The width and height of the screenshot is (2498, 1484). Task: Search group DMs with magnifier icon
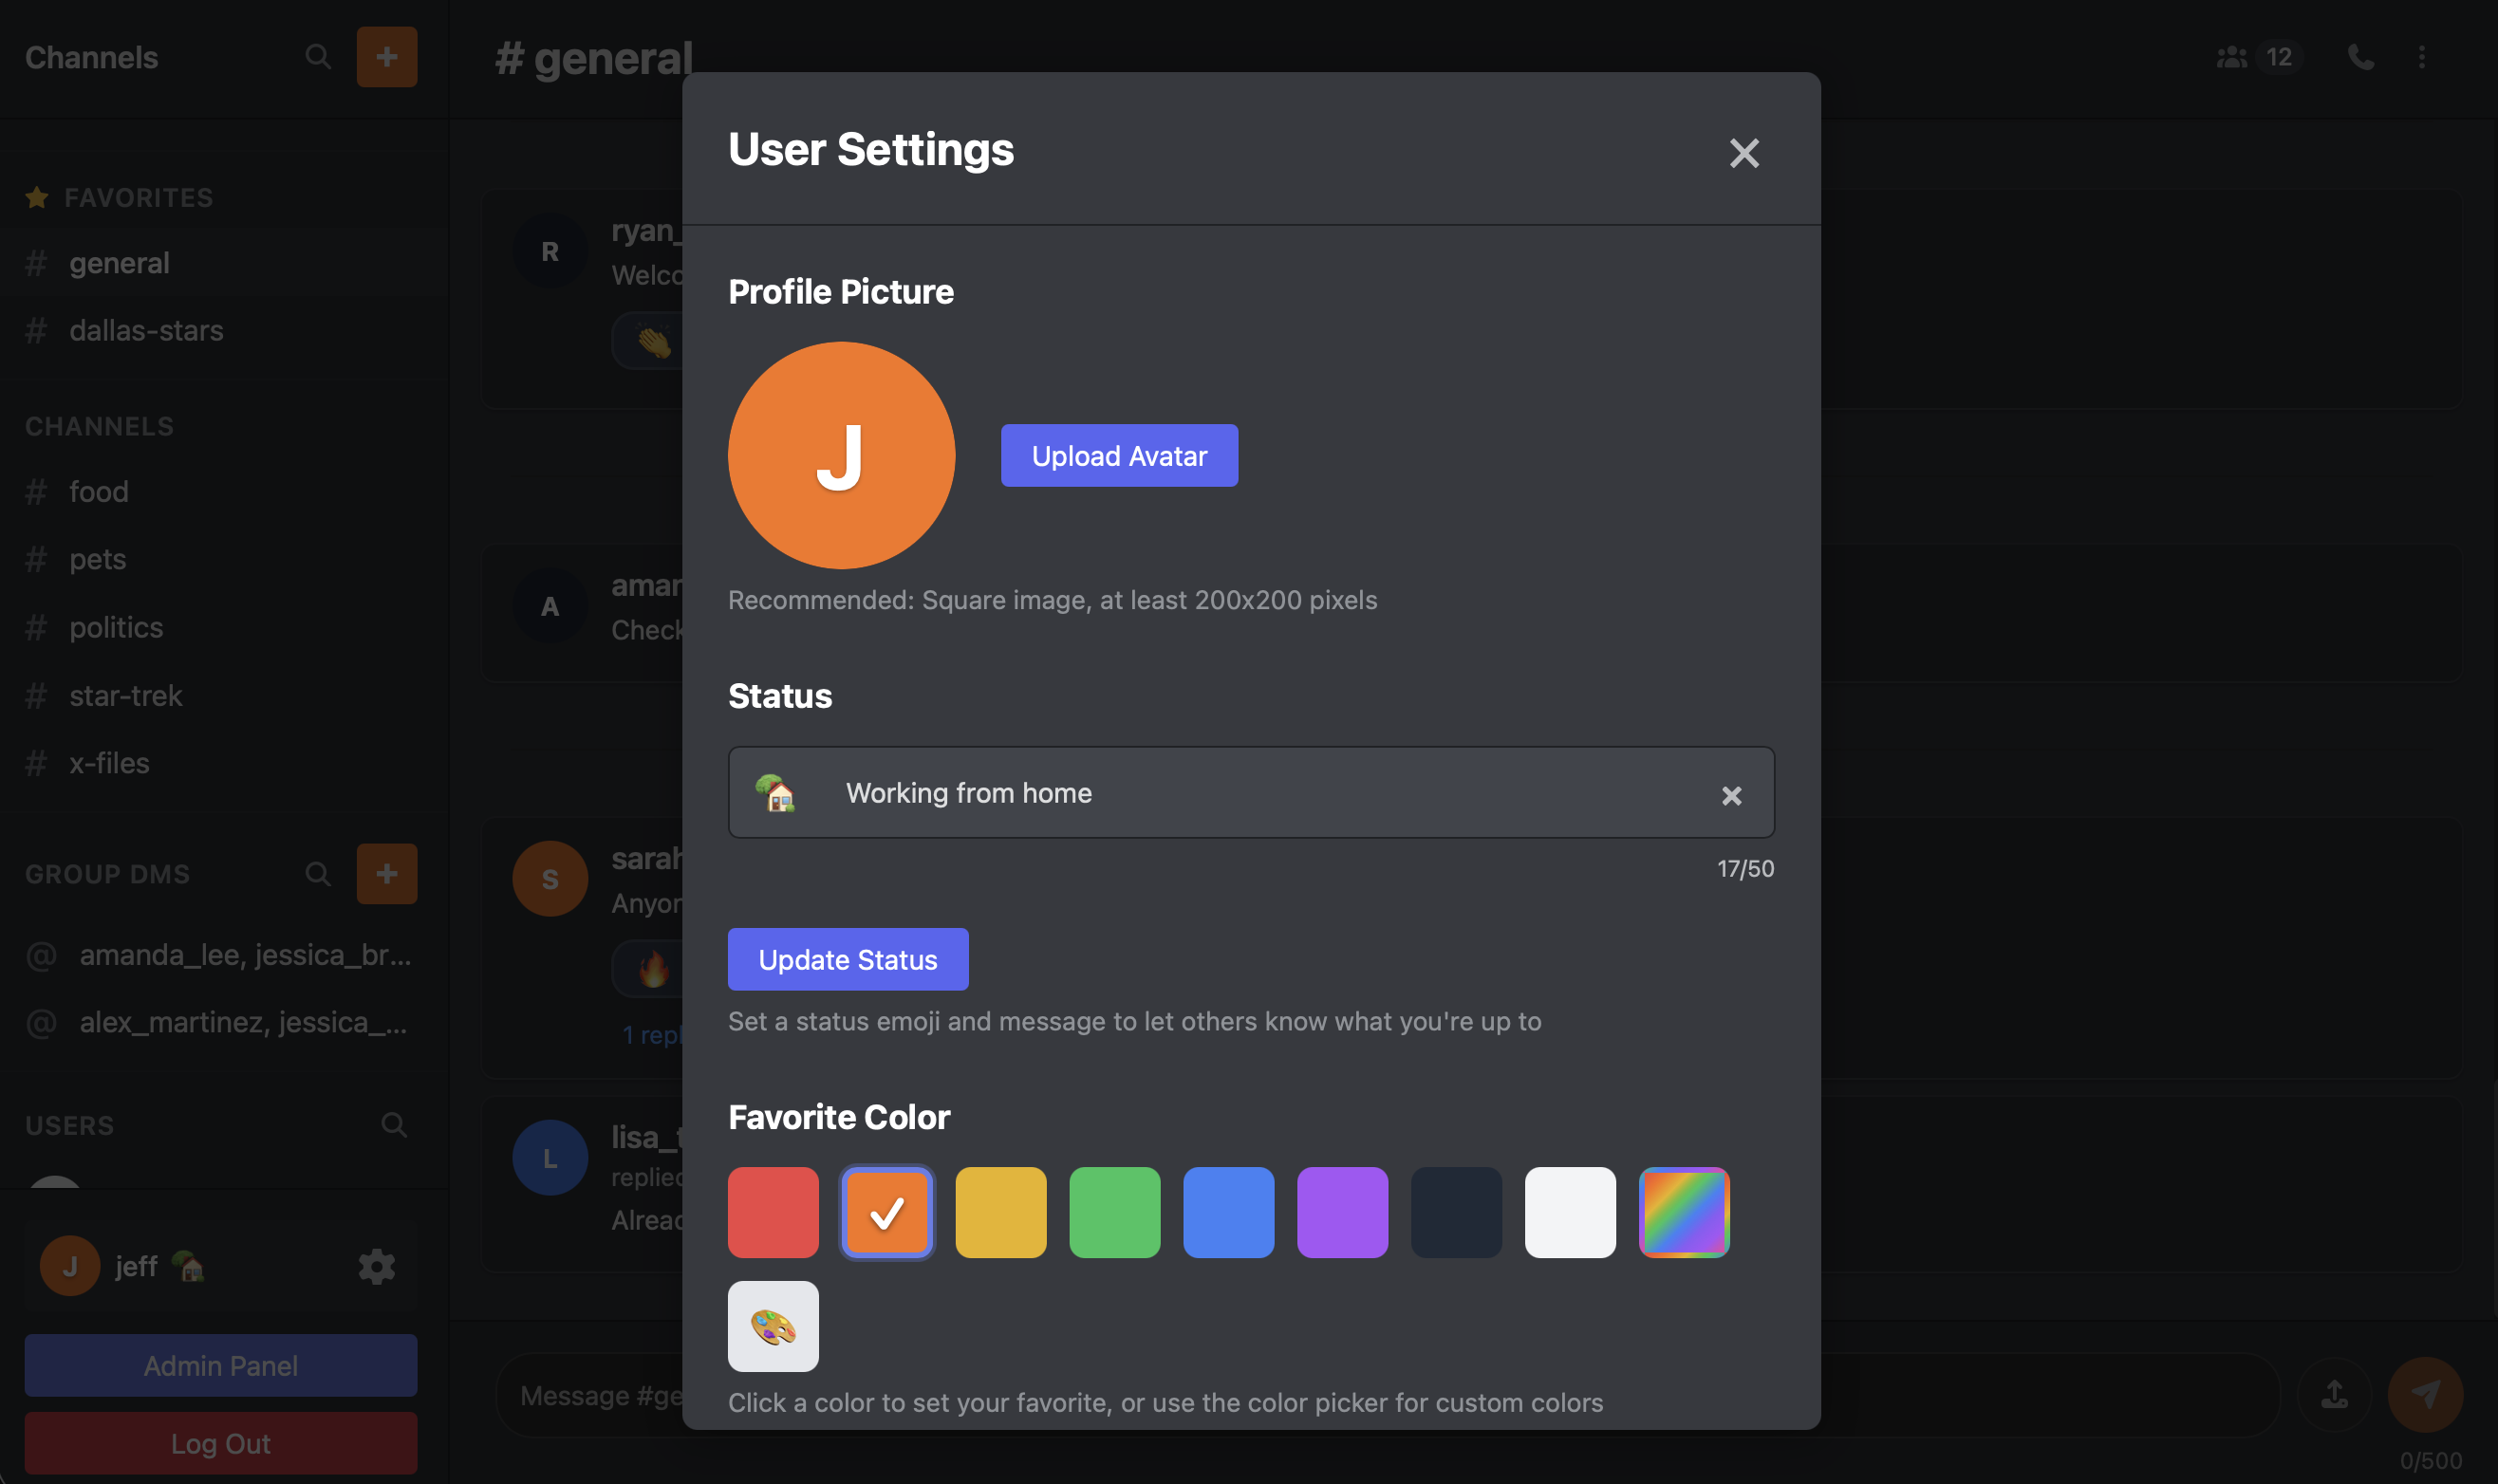318,874
